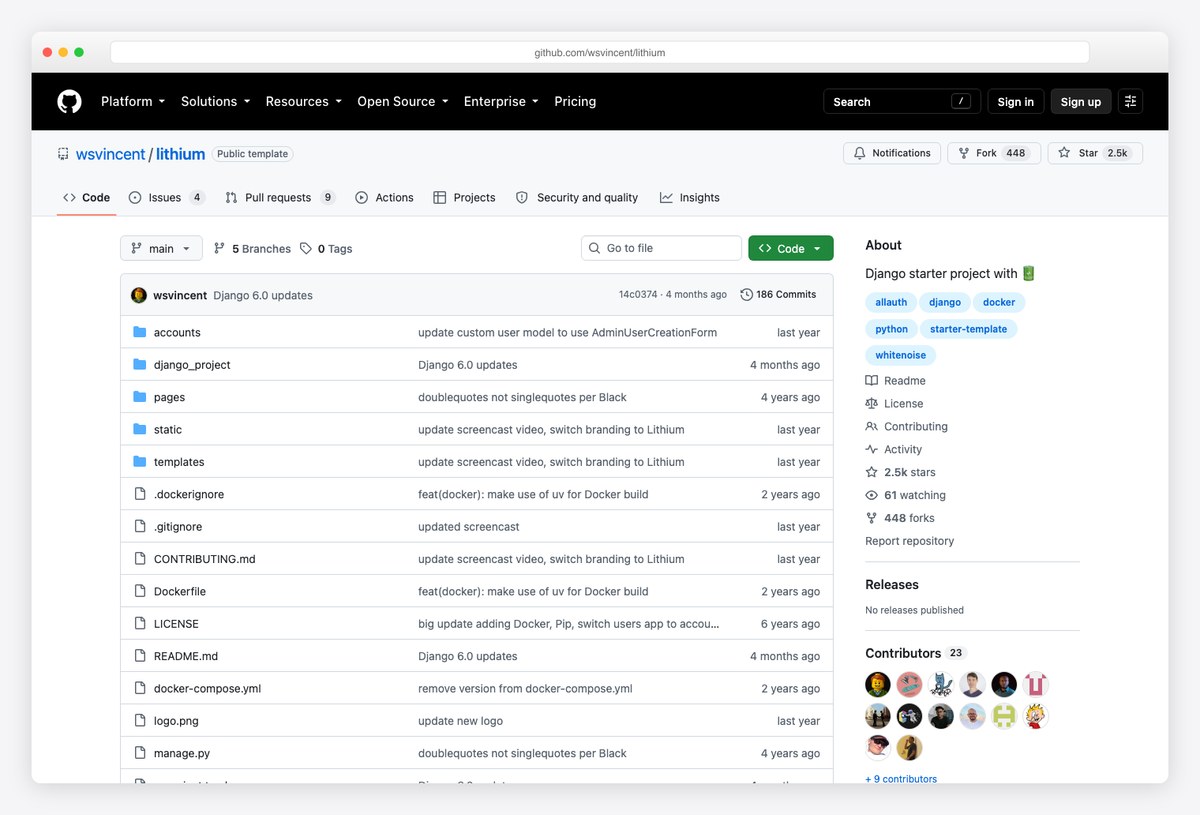The width and height of the screenshot is (1200, 815).
Task: Click the logo.png file icon
Action: (140, 720)
